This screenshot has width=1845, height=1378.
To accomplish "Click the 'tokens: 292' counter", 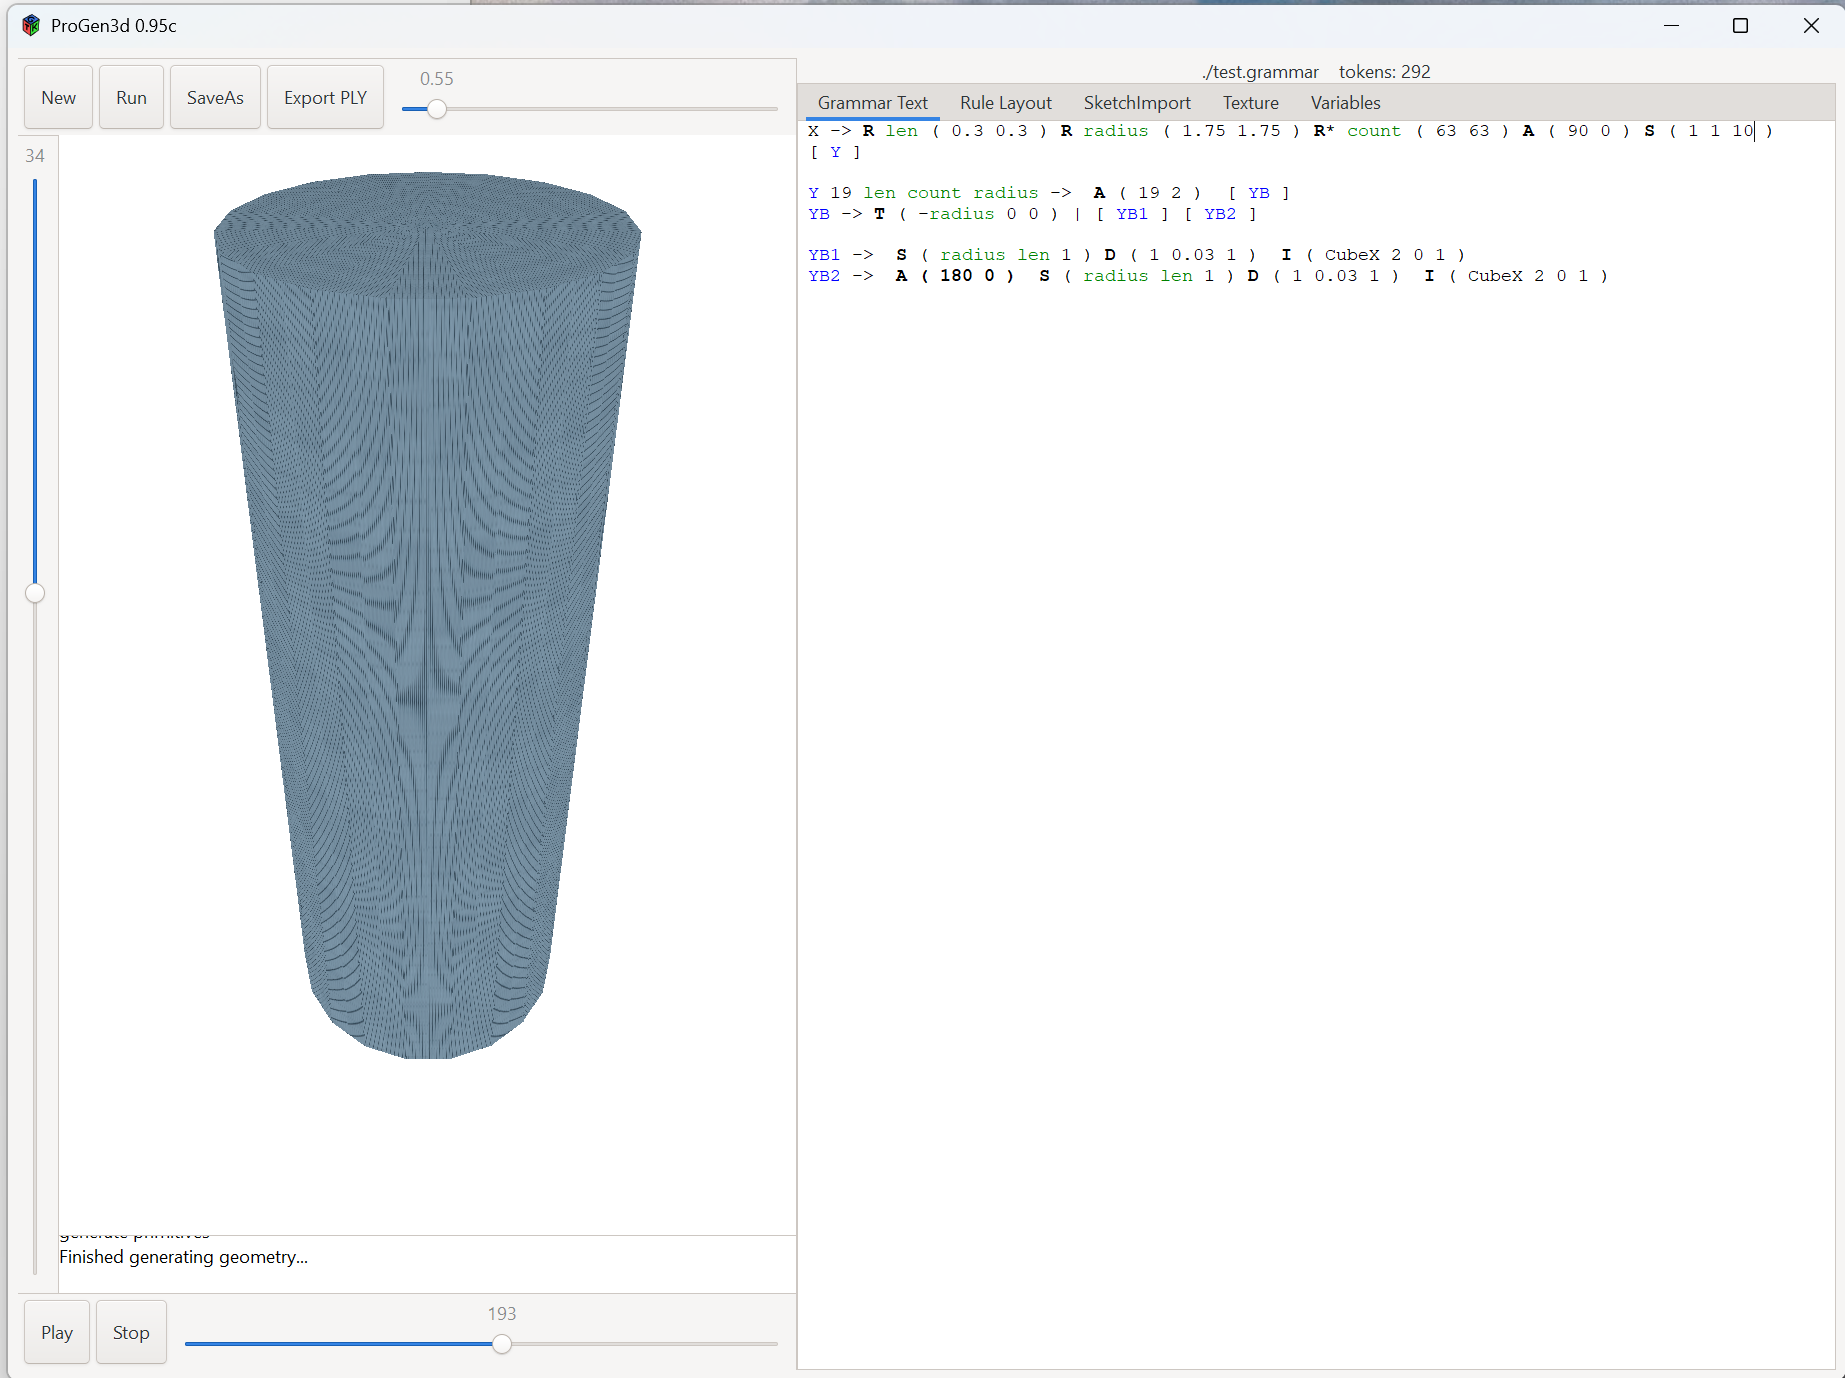I will coord(1385,72).
